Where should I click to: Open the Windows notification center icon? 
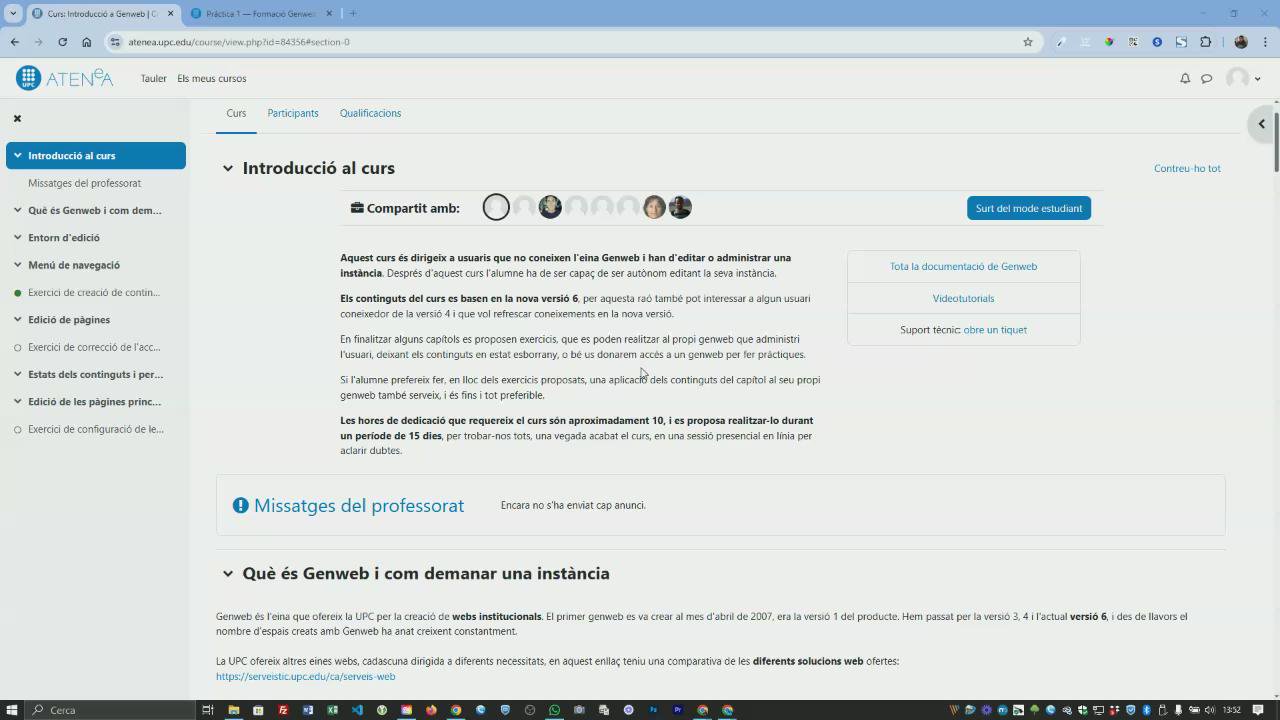tap(1258, 710)
